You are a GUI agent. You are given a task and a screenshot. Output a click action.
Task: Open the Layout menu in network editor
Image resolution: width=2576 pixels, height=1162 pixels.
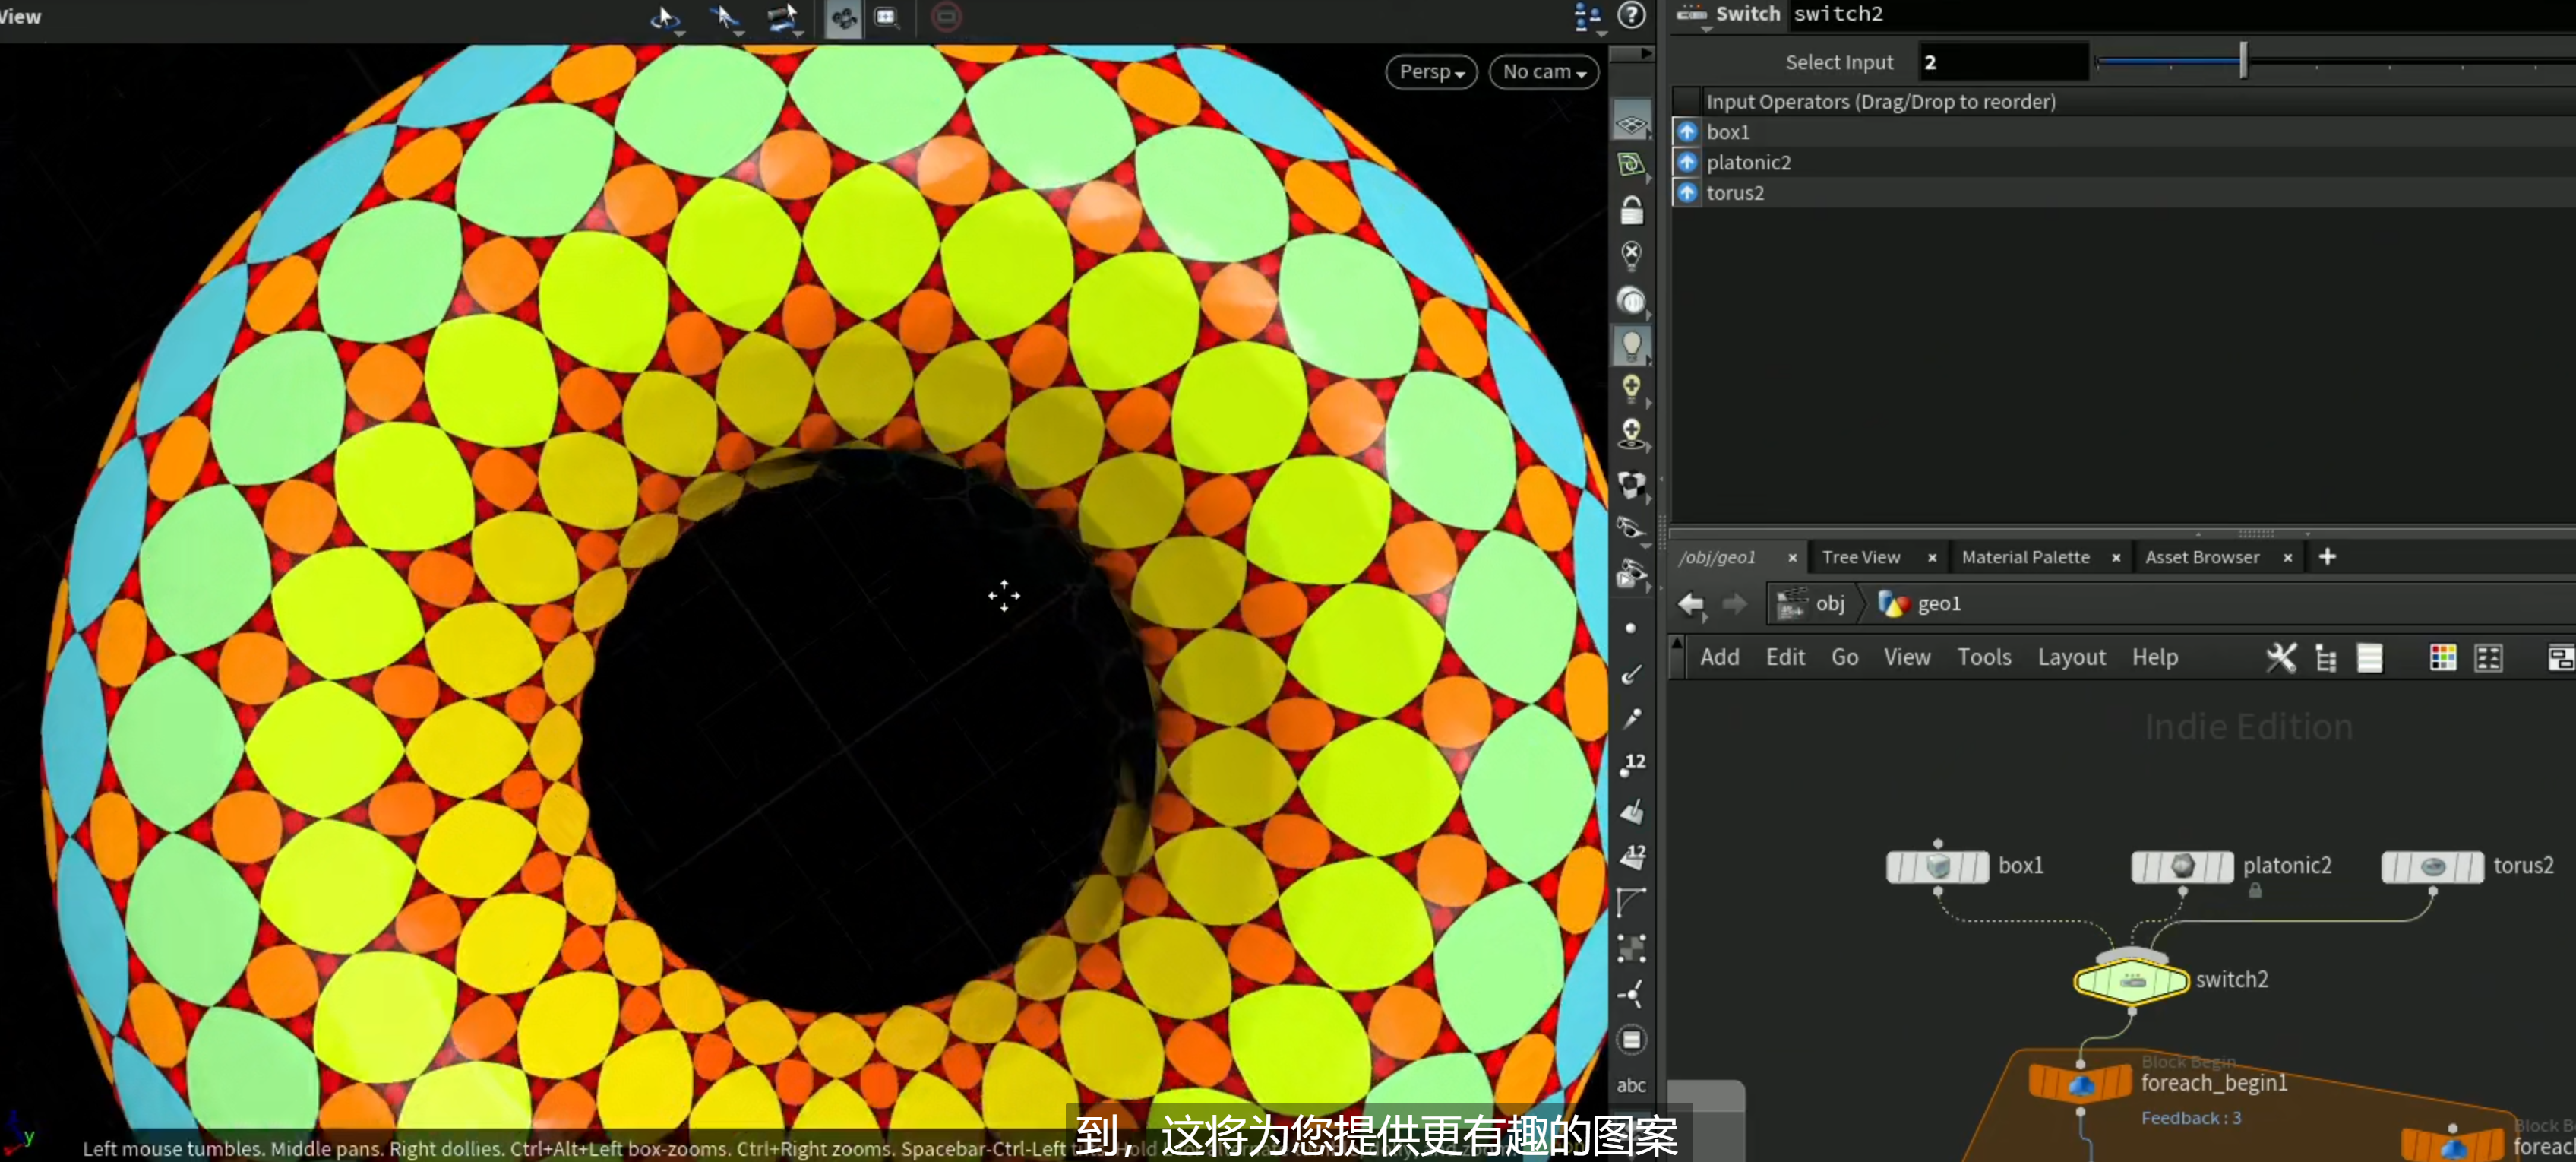click(2071, 657)
